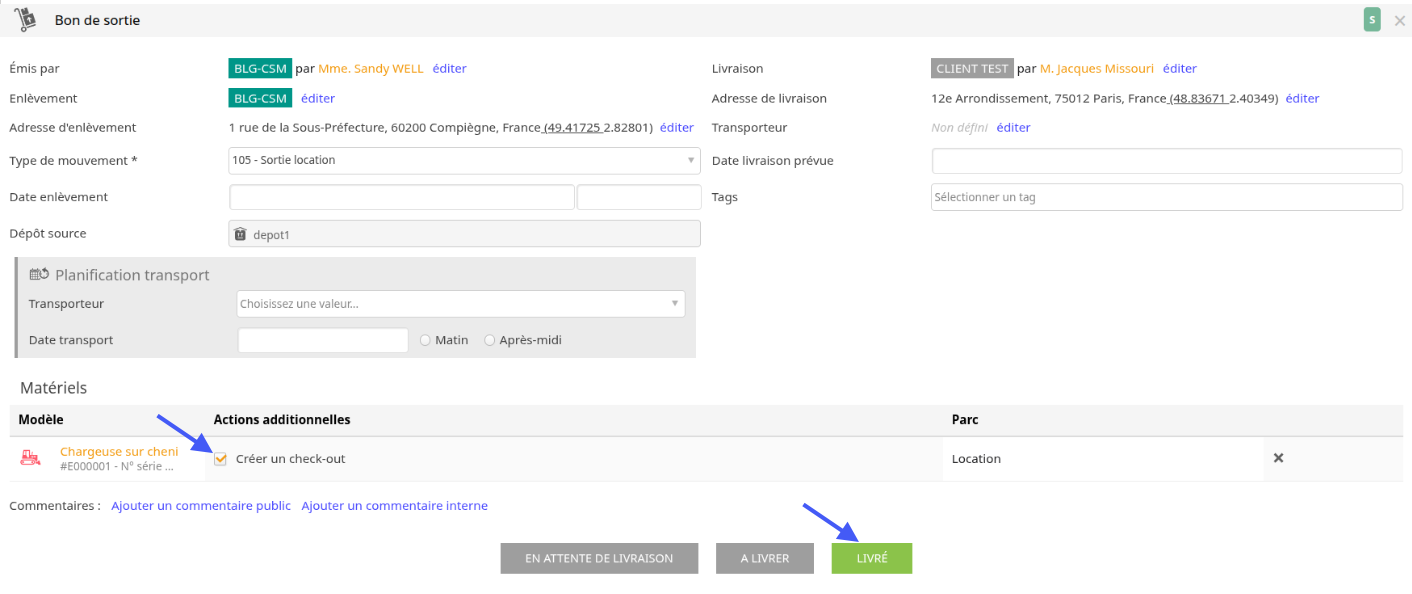The width and height of the screenshot is (1412, 594).
Task: Focus the Date enlèvement time field
Action: (x=639, y=197)
